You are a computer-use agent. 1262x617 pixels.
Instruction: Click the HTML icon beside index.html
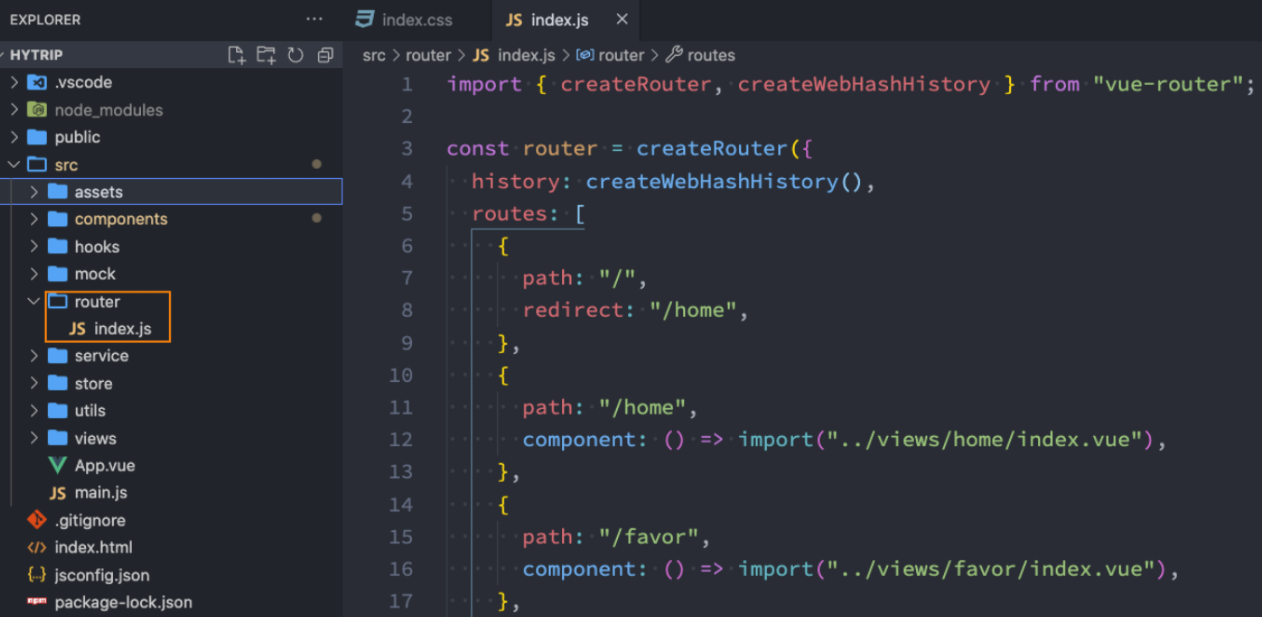point(37,548)
